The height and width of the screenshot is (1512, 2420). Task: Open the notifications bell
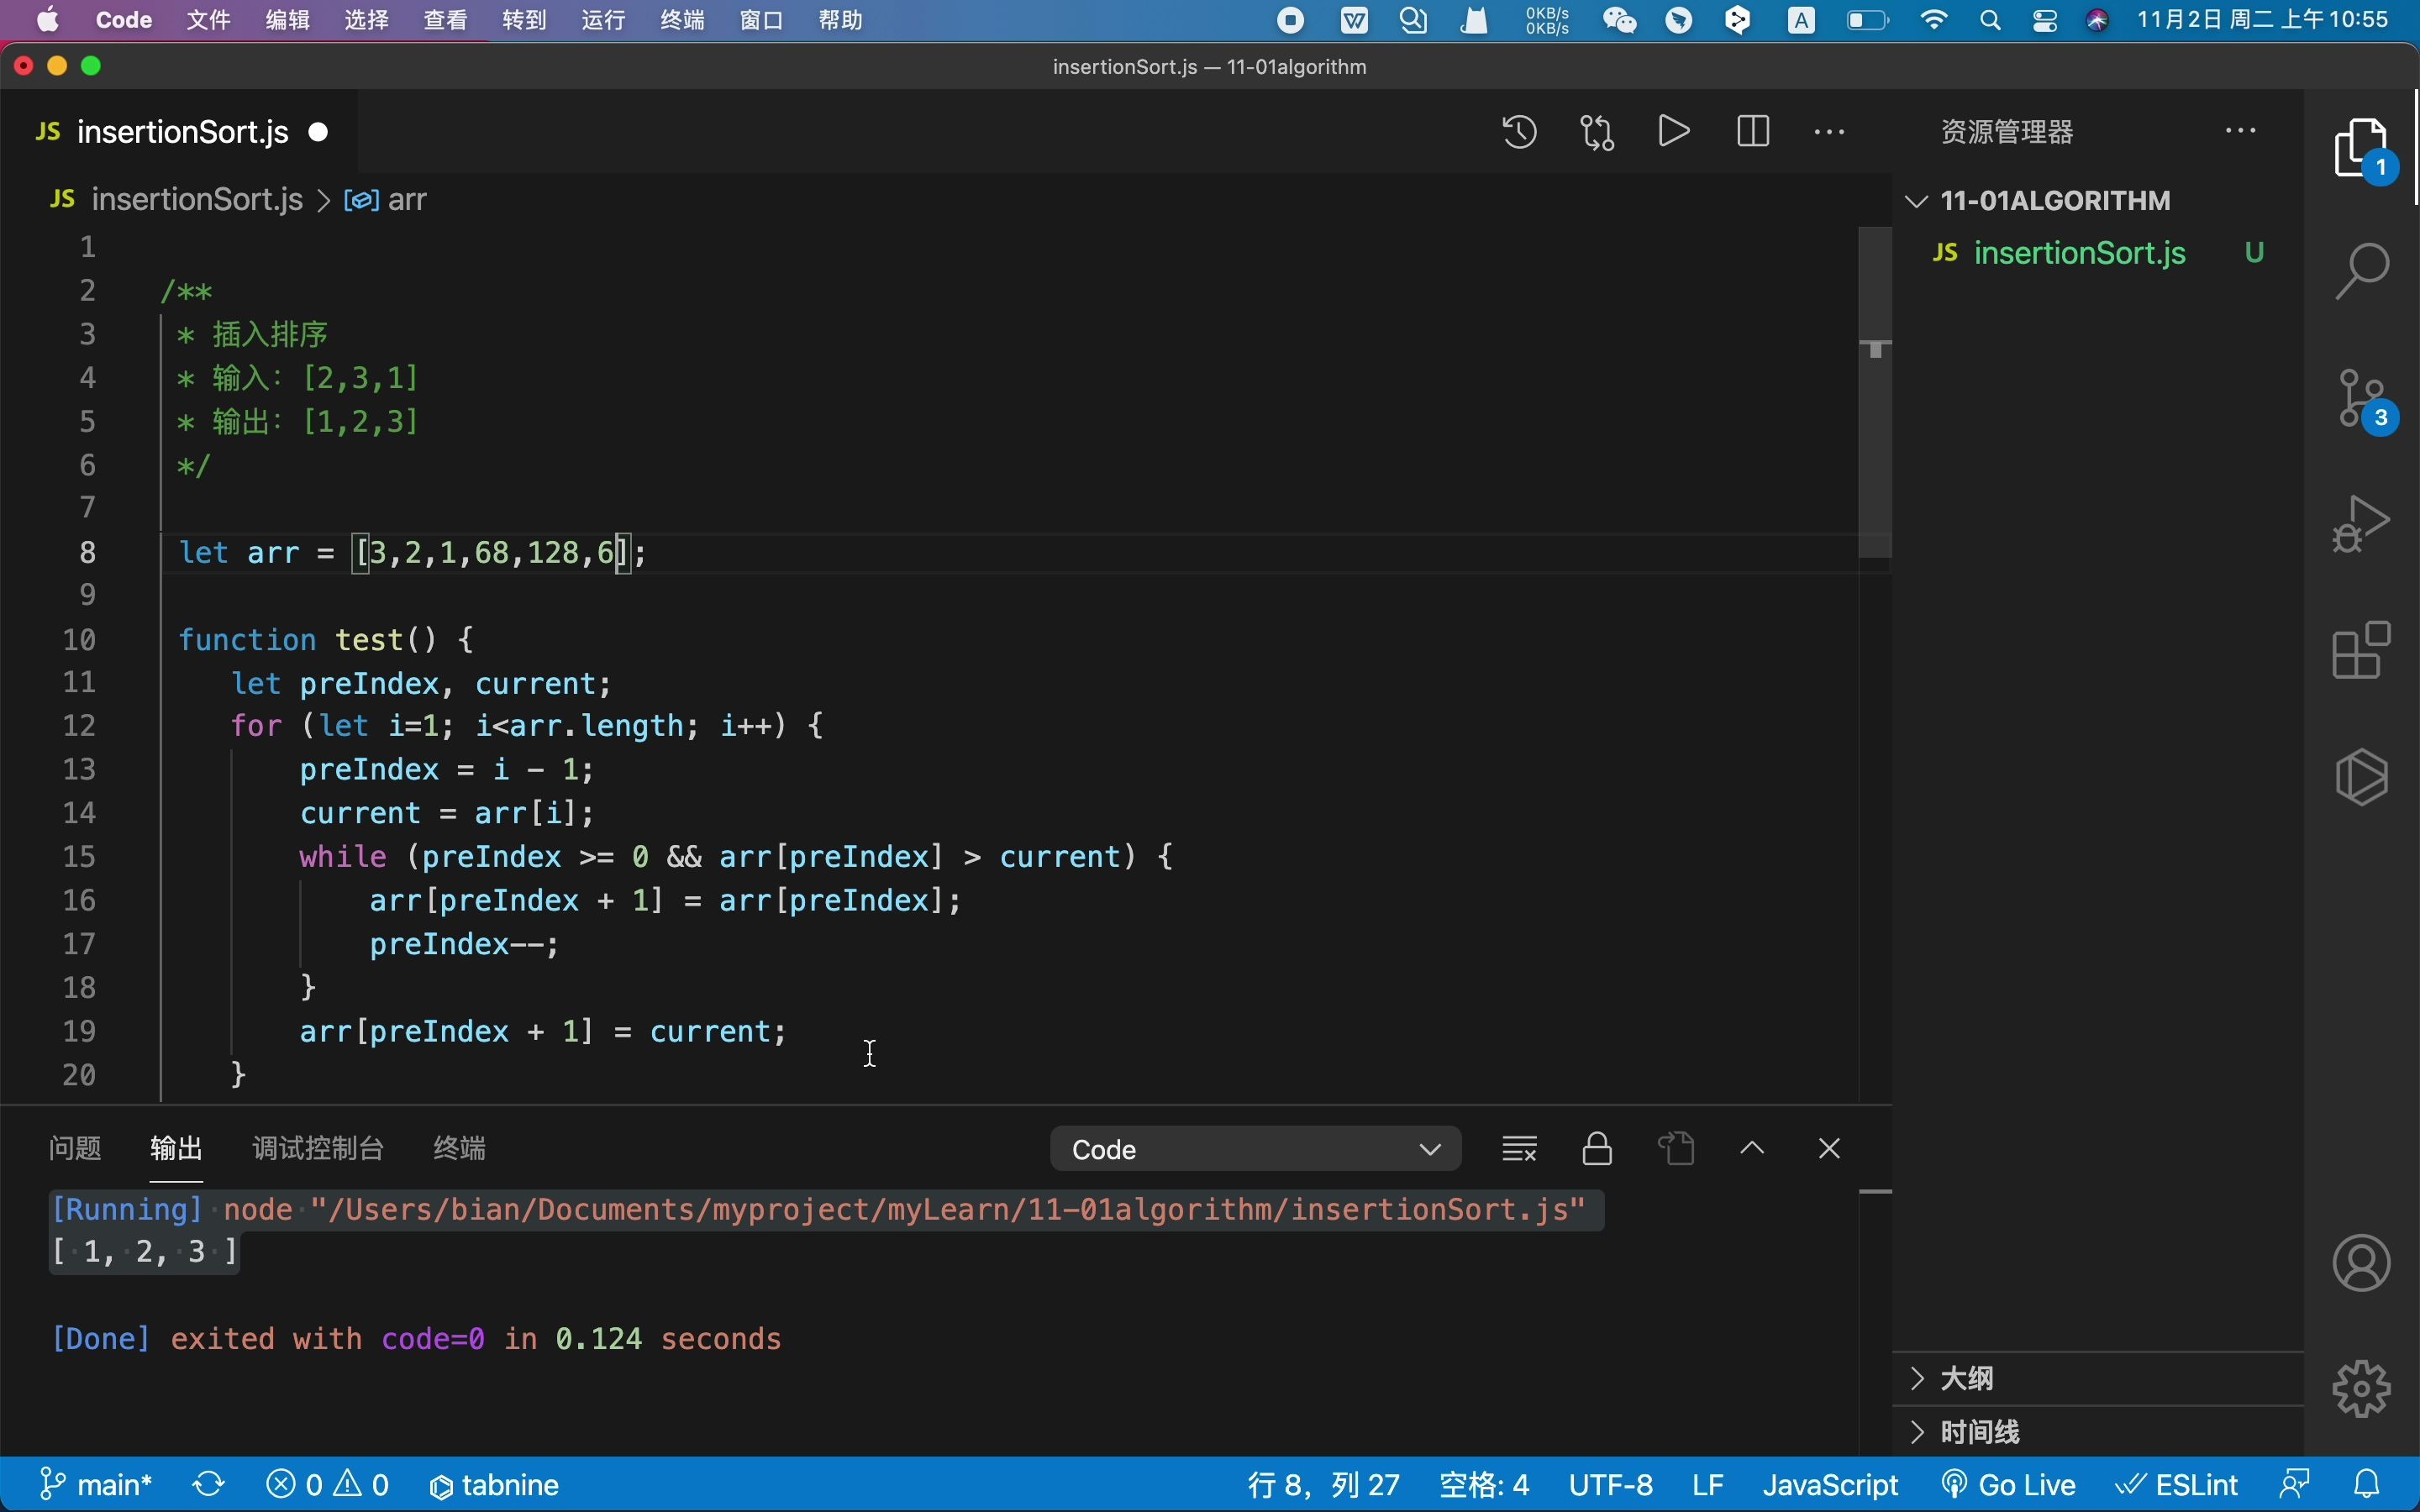coord(2367,1485)
